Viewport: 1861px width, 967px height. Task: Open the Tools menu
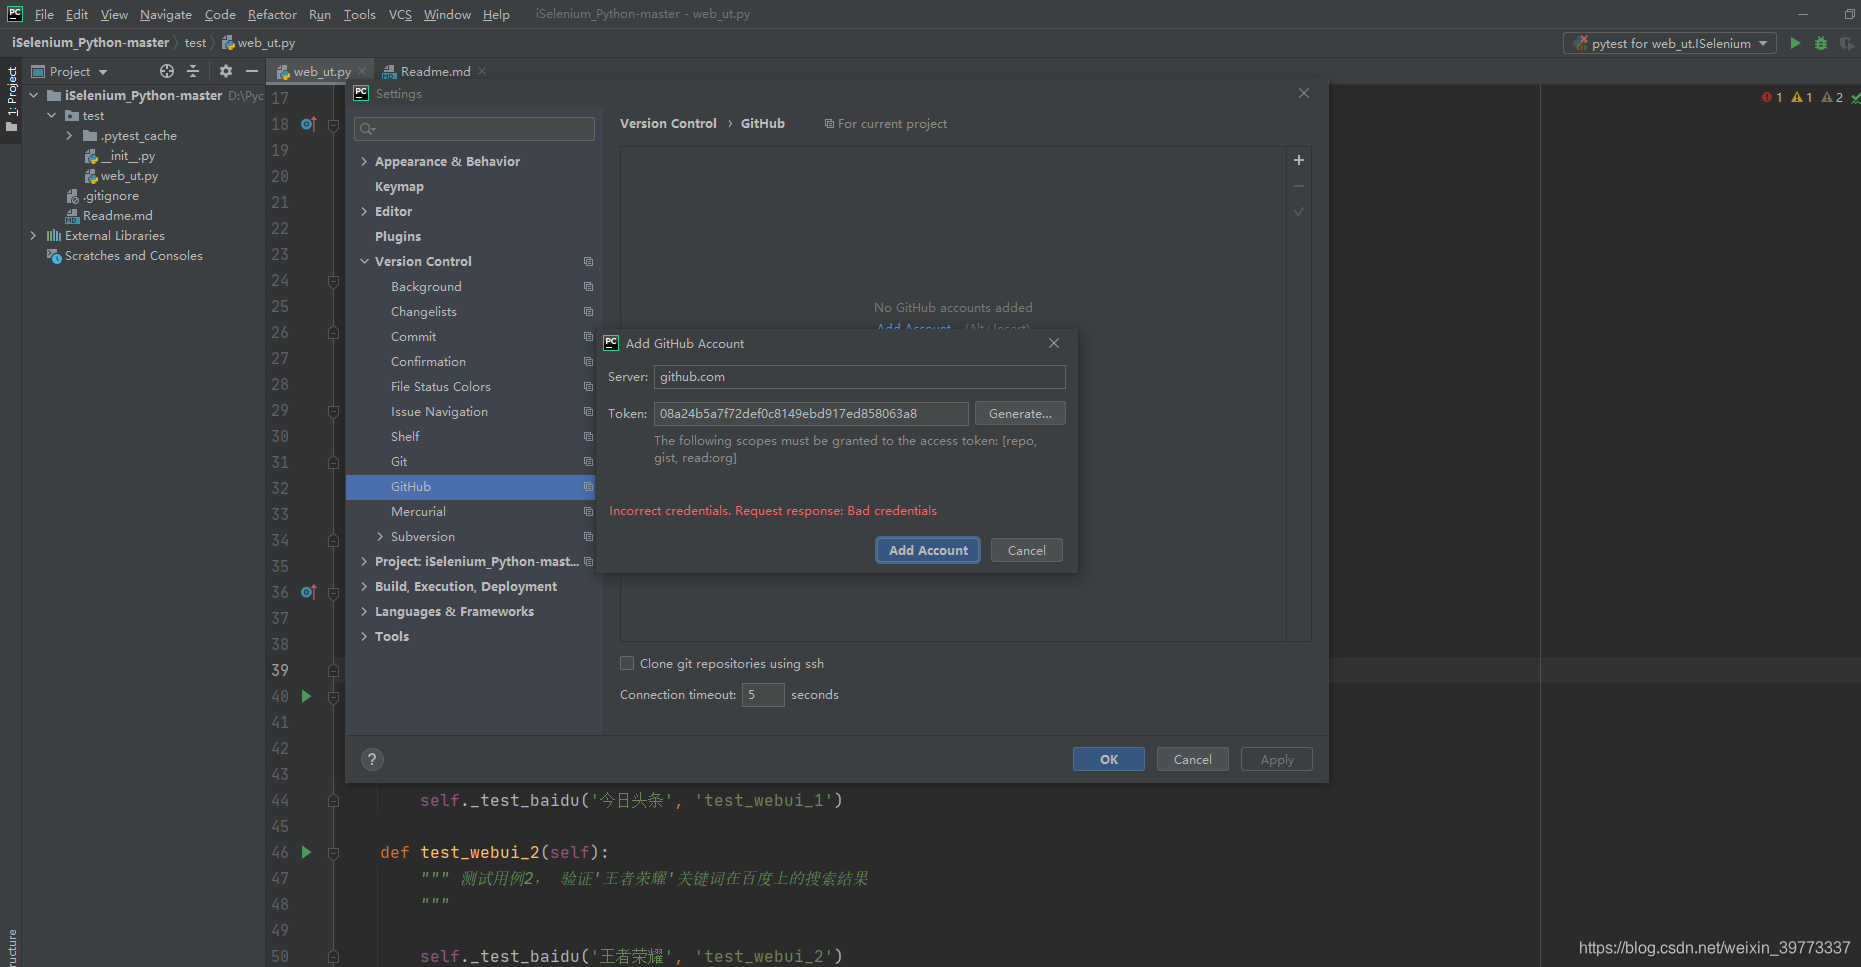tap(359, 14)
